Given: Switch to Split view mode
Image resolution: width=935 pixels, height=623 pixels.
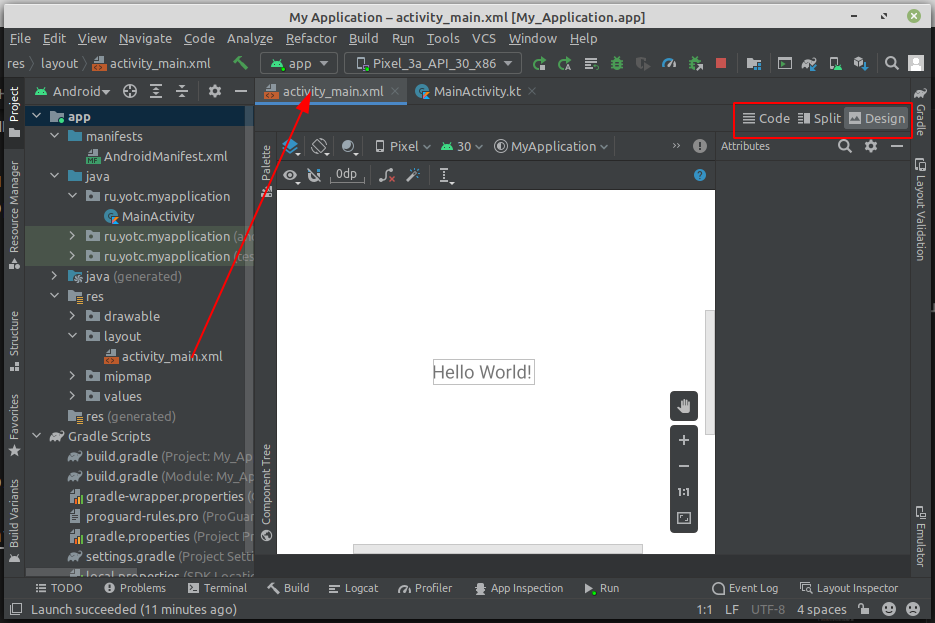Looking at the screenshot, I should (x=819, y=118).
